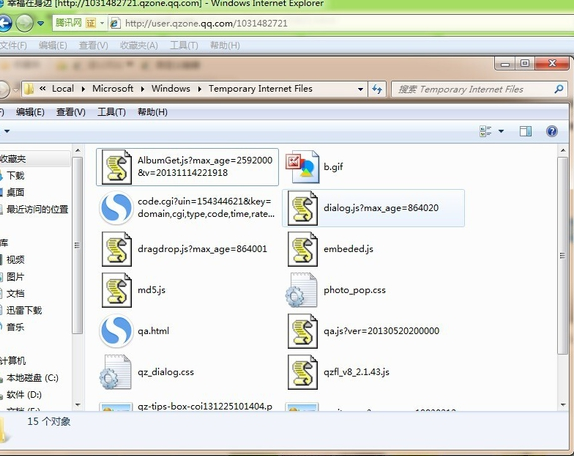Select 音乐 library in the sidebar
This screenshot has height=456, width=574.
coord(15,327)
